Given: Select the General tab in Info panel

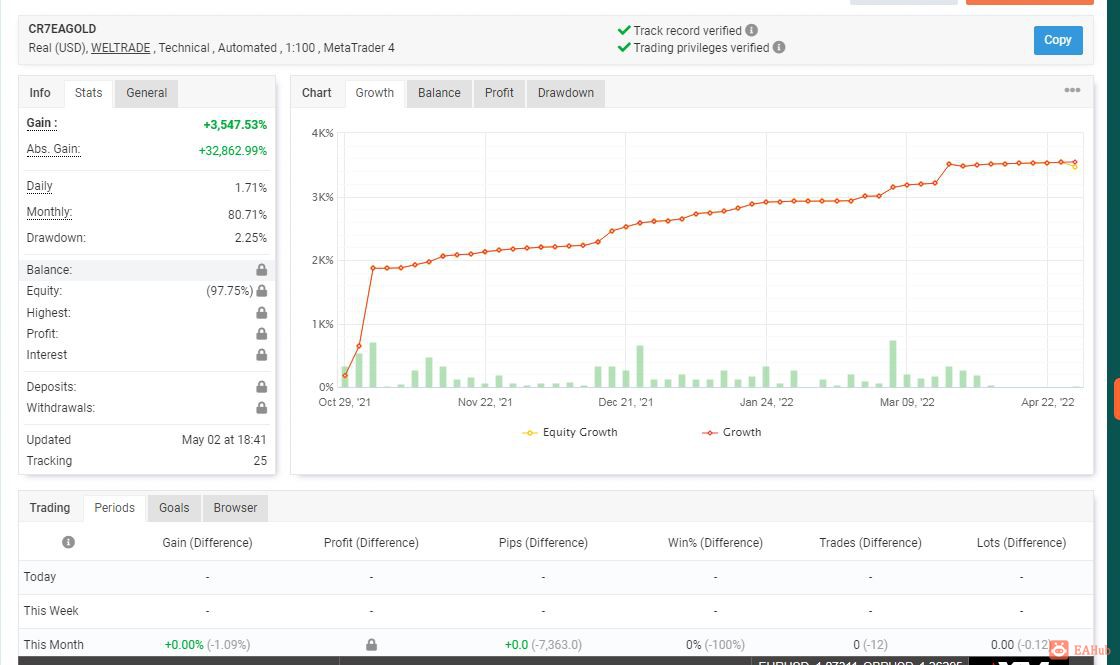Looking at the screenshot, I should point(146,93).
